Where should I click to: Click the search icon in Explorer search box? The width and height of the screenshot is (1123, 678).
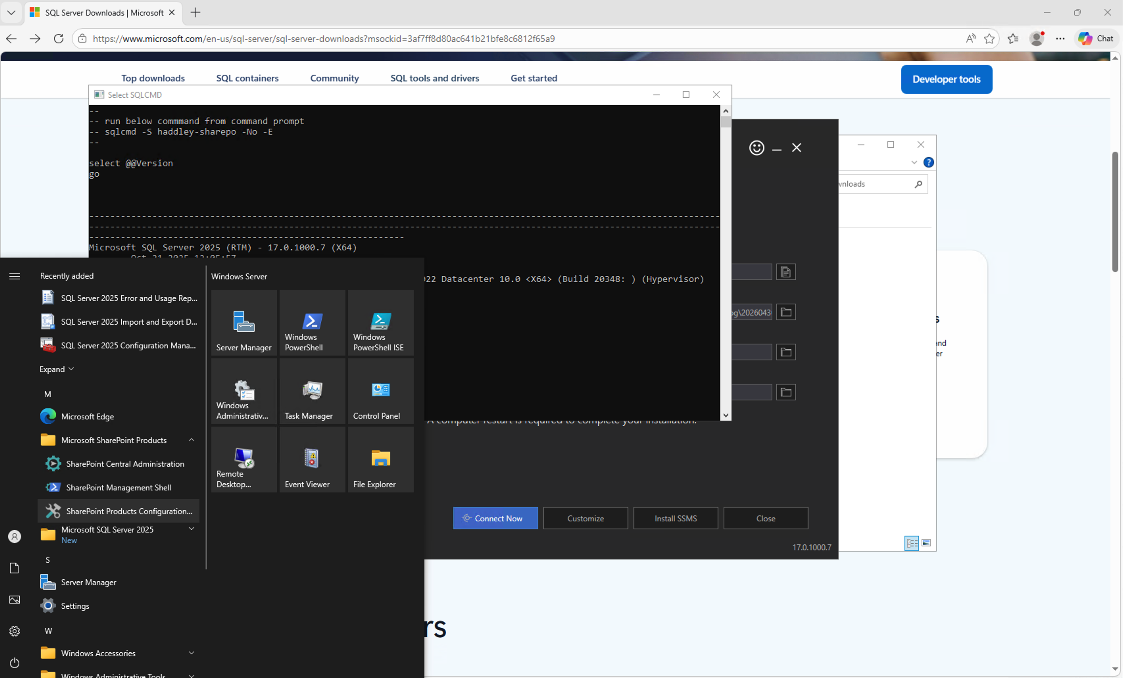tap(918, 184)
